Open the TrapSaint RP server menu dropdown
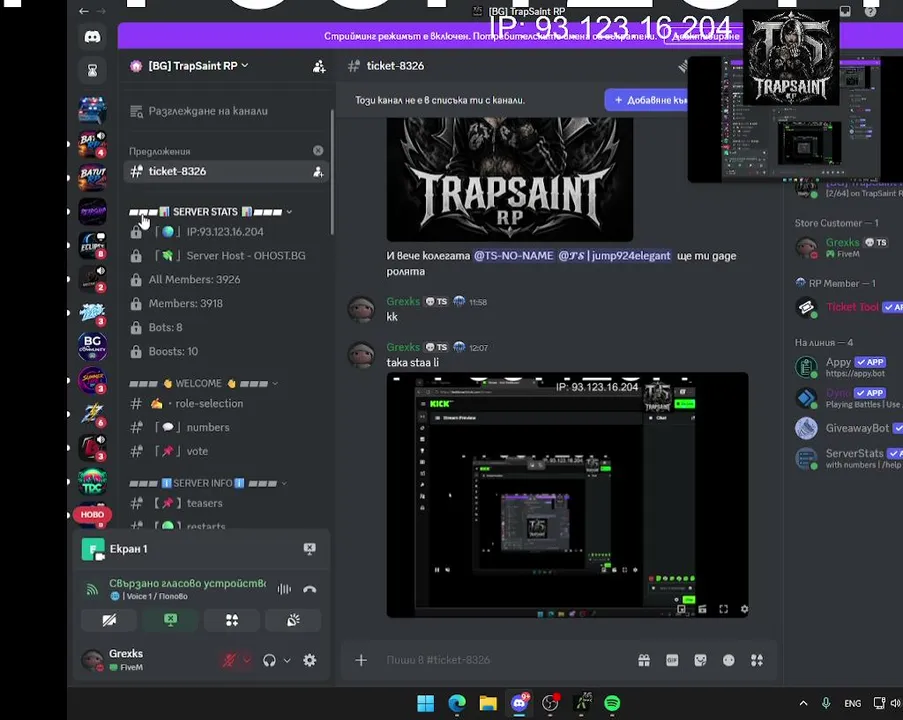The height and width of the screenshot is (720, 903). point(198,66)
